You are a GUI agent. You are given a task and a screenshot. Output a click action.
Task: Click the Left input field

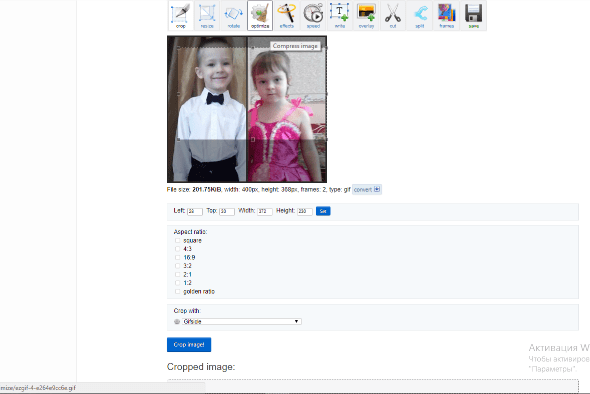click(195, 211)
